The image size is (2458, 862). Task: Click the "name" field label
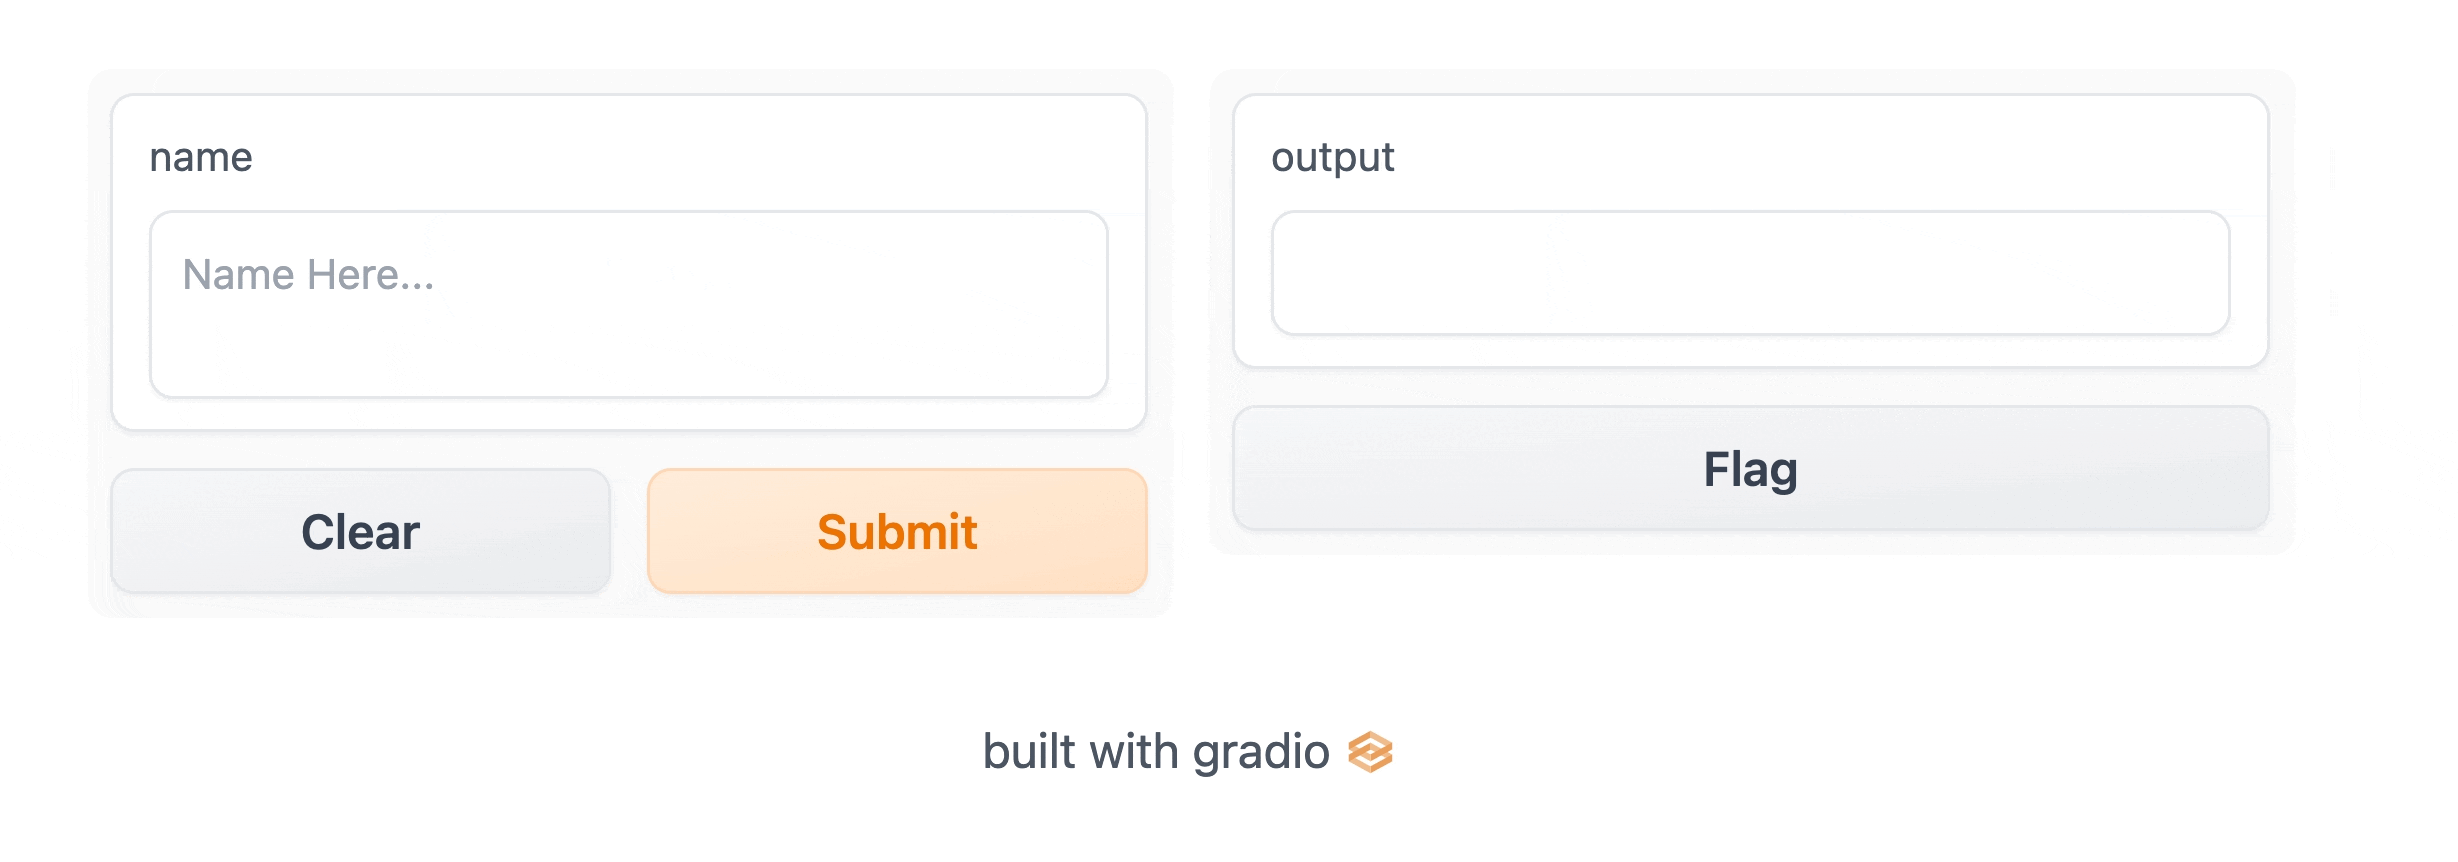[x=201, y=157]
